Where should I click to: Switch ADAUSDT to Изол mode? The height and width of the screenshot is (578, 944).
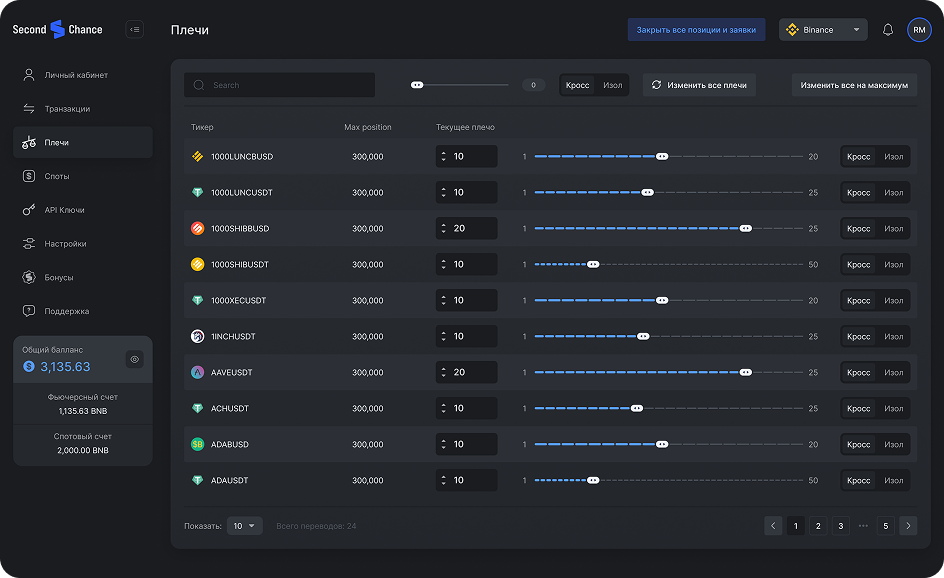(895, 480)
